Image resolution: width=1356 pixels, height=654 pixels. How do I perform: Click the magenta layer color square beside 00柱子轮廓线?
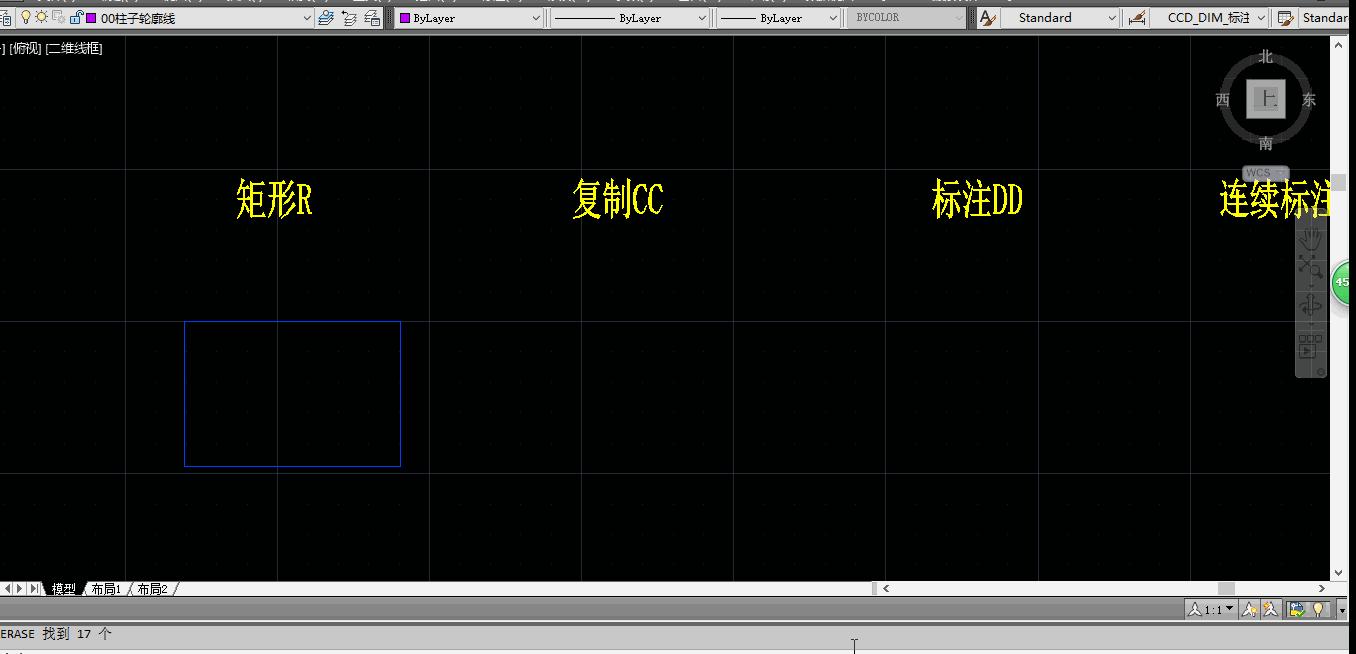[x=91, y=18]
